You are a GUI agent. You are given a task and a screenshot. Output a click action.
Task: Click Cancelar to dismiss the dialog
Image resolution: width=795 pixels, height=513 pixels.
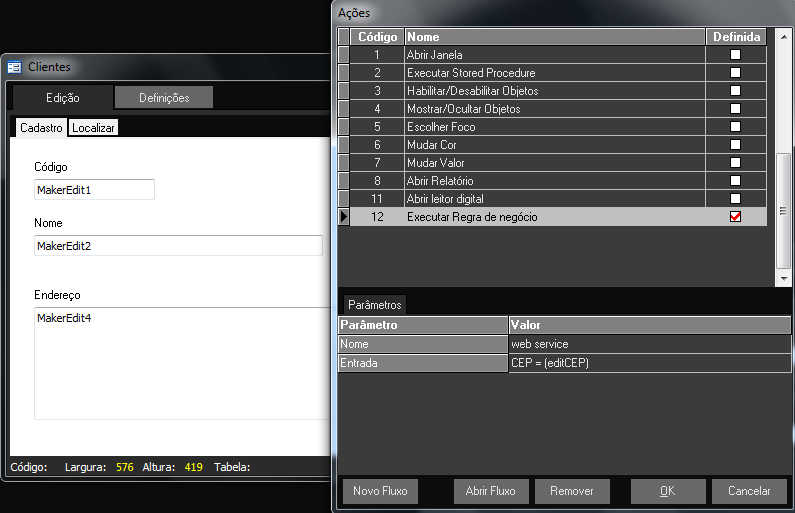coord(749,491)
